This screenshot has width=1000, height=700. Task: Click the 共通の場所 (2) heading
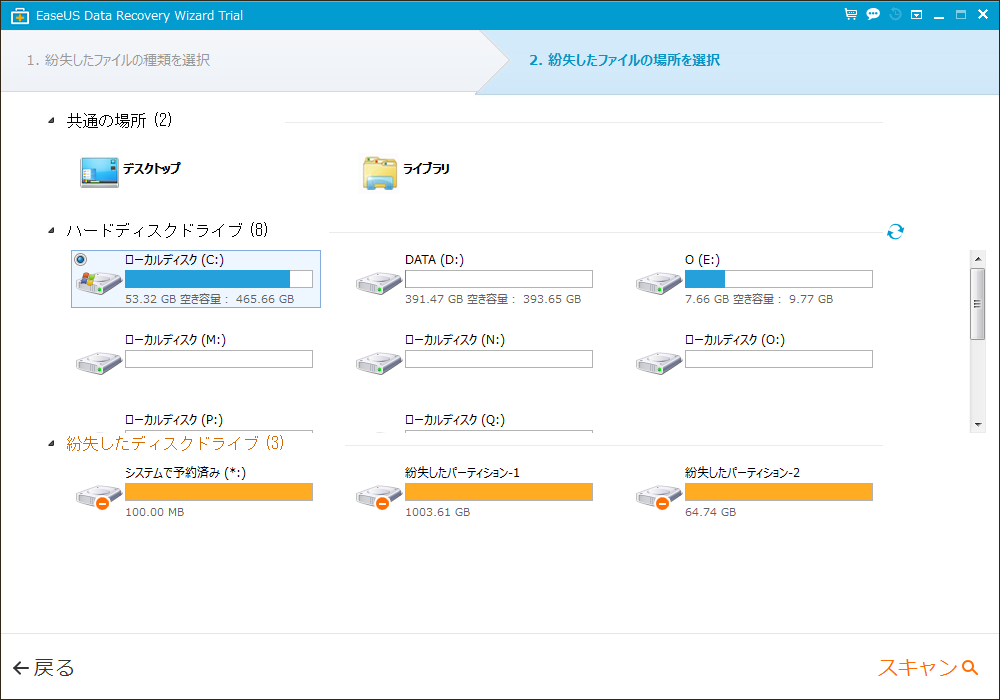119,120
